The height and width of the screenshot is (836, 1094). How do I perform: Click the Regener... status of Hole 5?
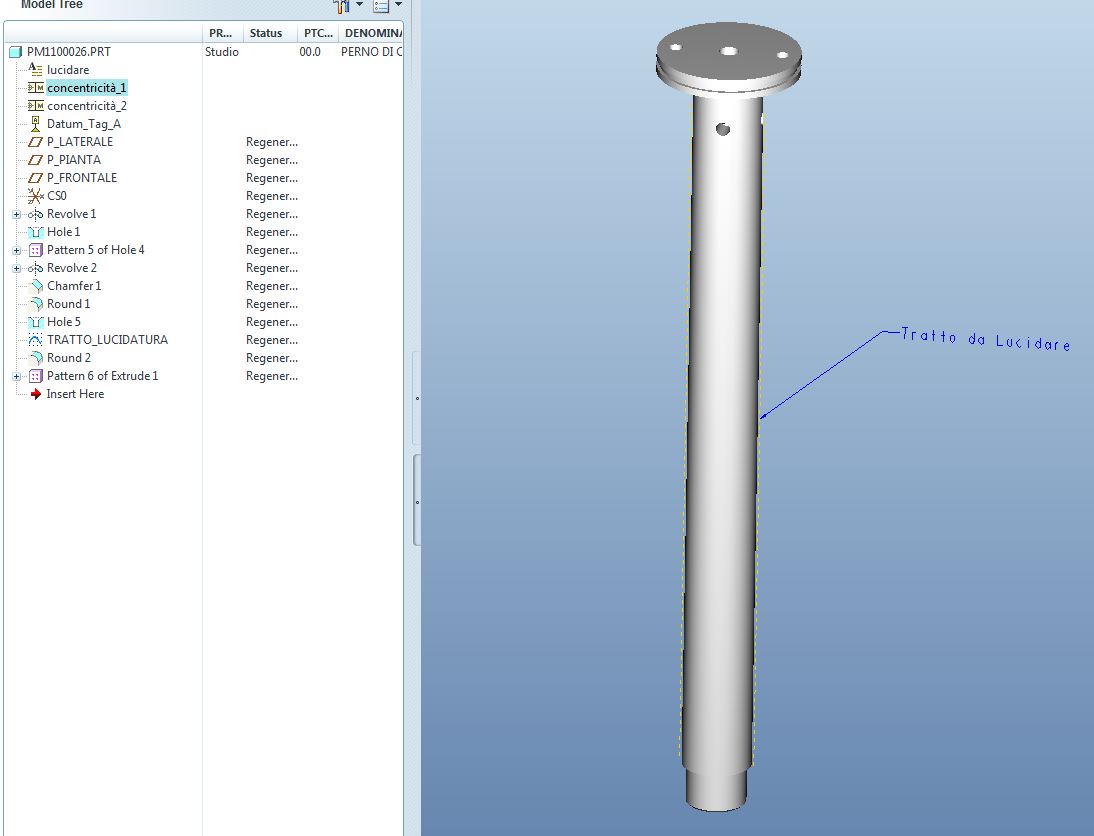[271, 322]
